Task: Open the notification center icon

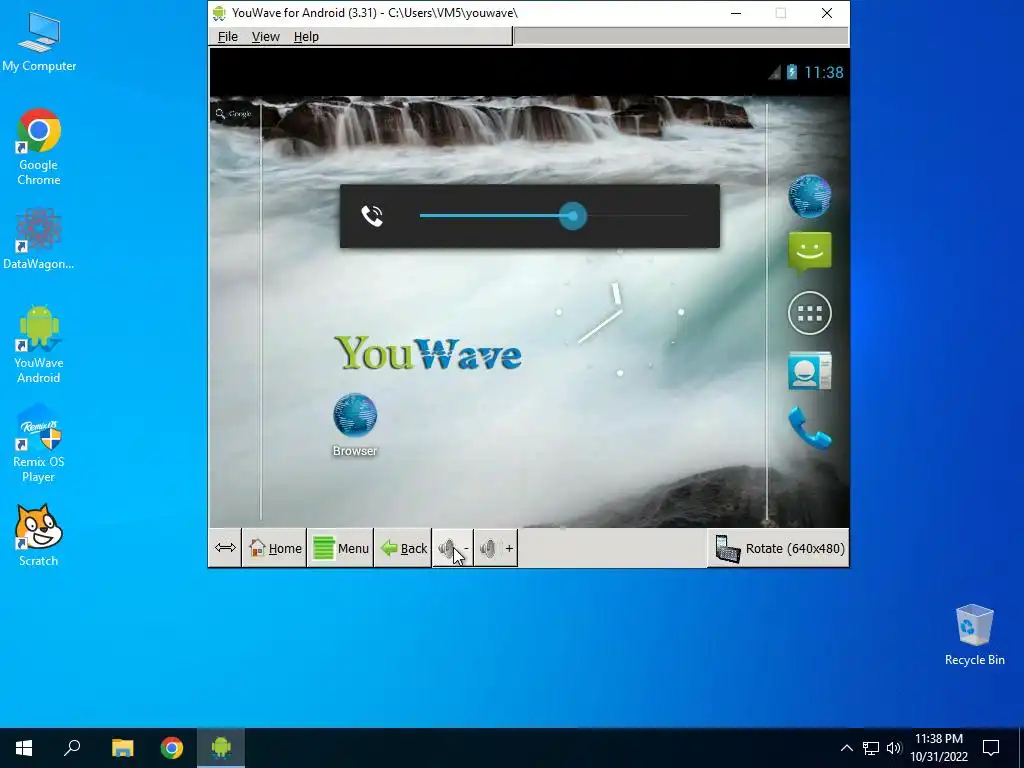Action: point(991,748)
